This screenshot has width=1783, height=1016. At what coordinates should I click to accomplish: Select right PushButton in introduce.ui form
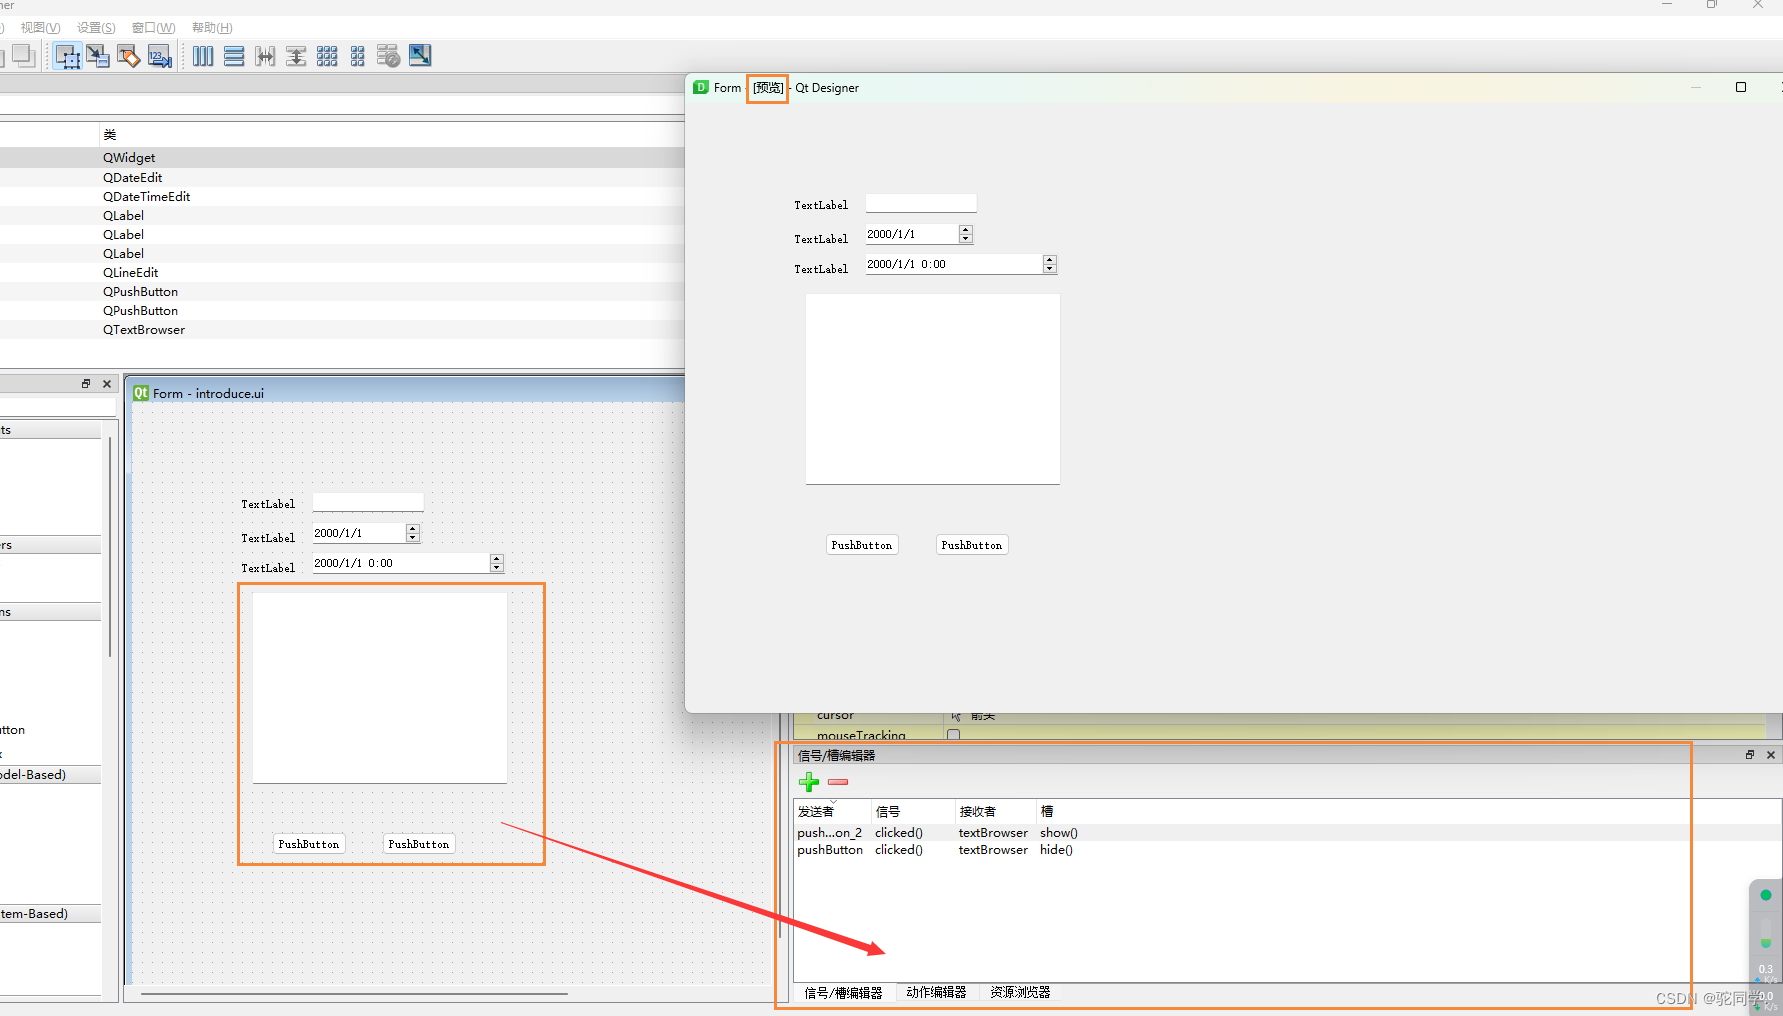[x=419, y=844]
